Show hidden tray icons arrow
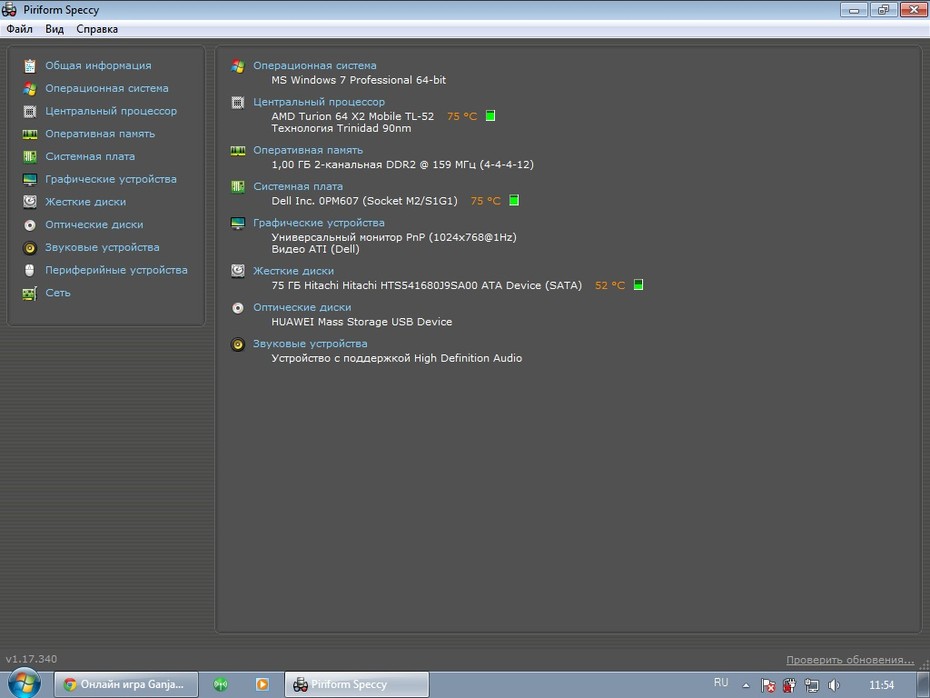The height and width of the screenshot is (698, 930). tap(746, 685)
